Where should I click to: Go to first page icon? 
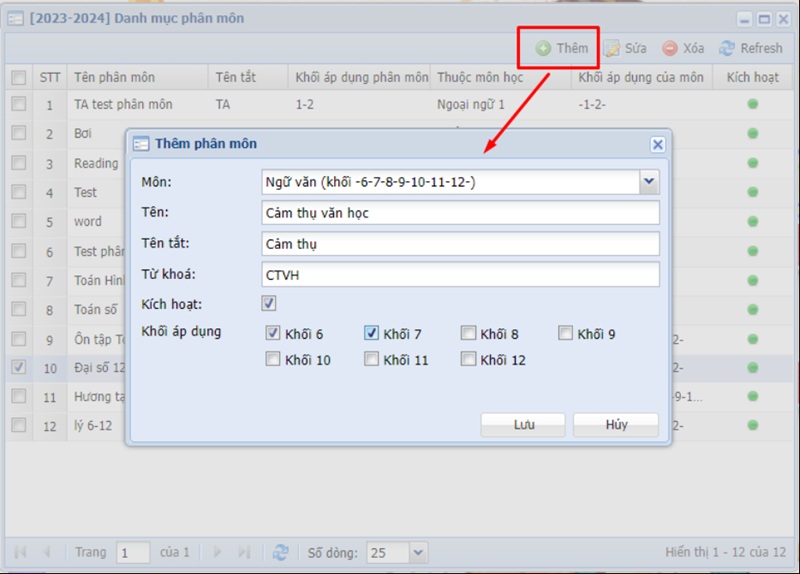click(20, 552)
